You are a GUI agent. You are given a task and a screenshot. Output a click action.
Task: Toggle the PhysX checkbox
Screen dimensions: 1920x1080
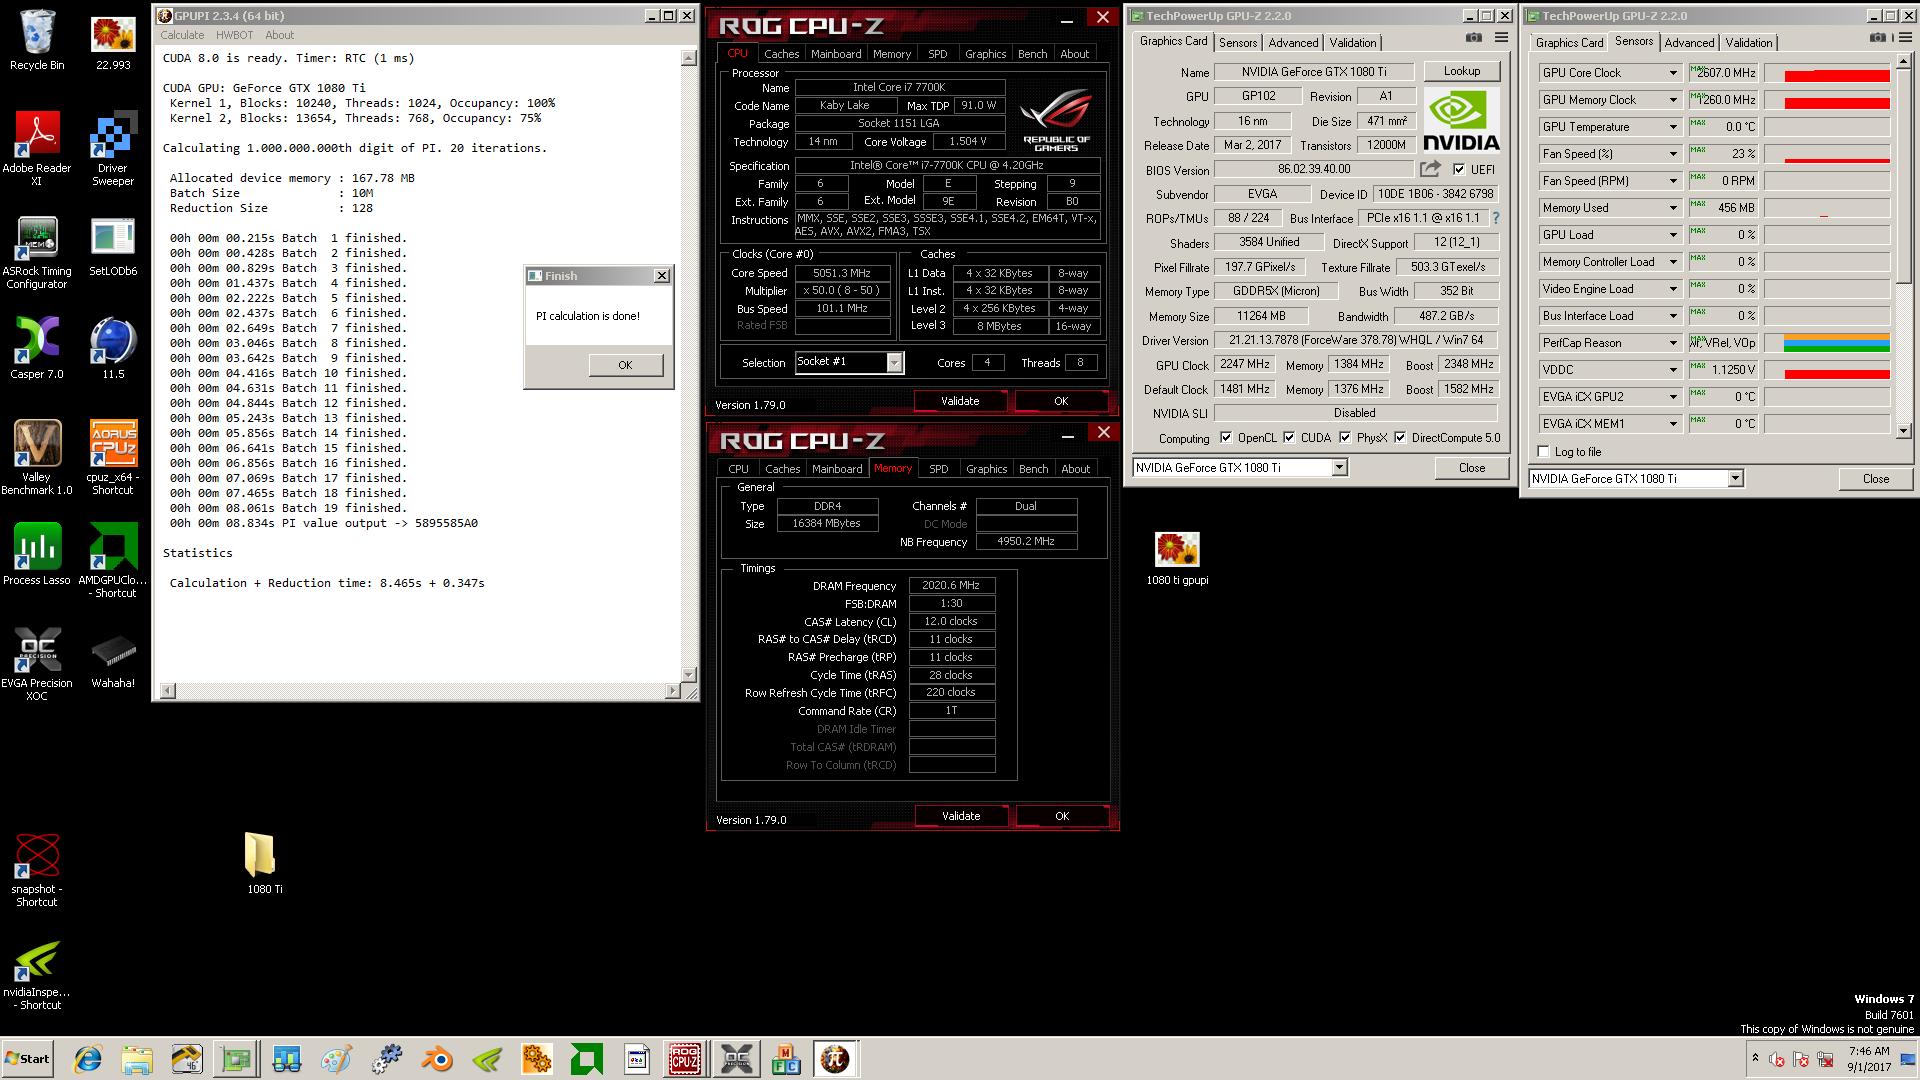pos(1345,438)
